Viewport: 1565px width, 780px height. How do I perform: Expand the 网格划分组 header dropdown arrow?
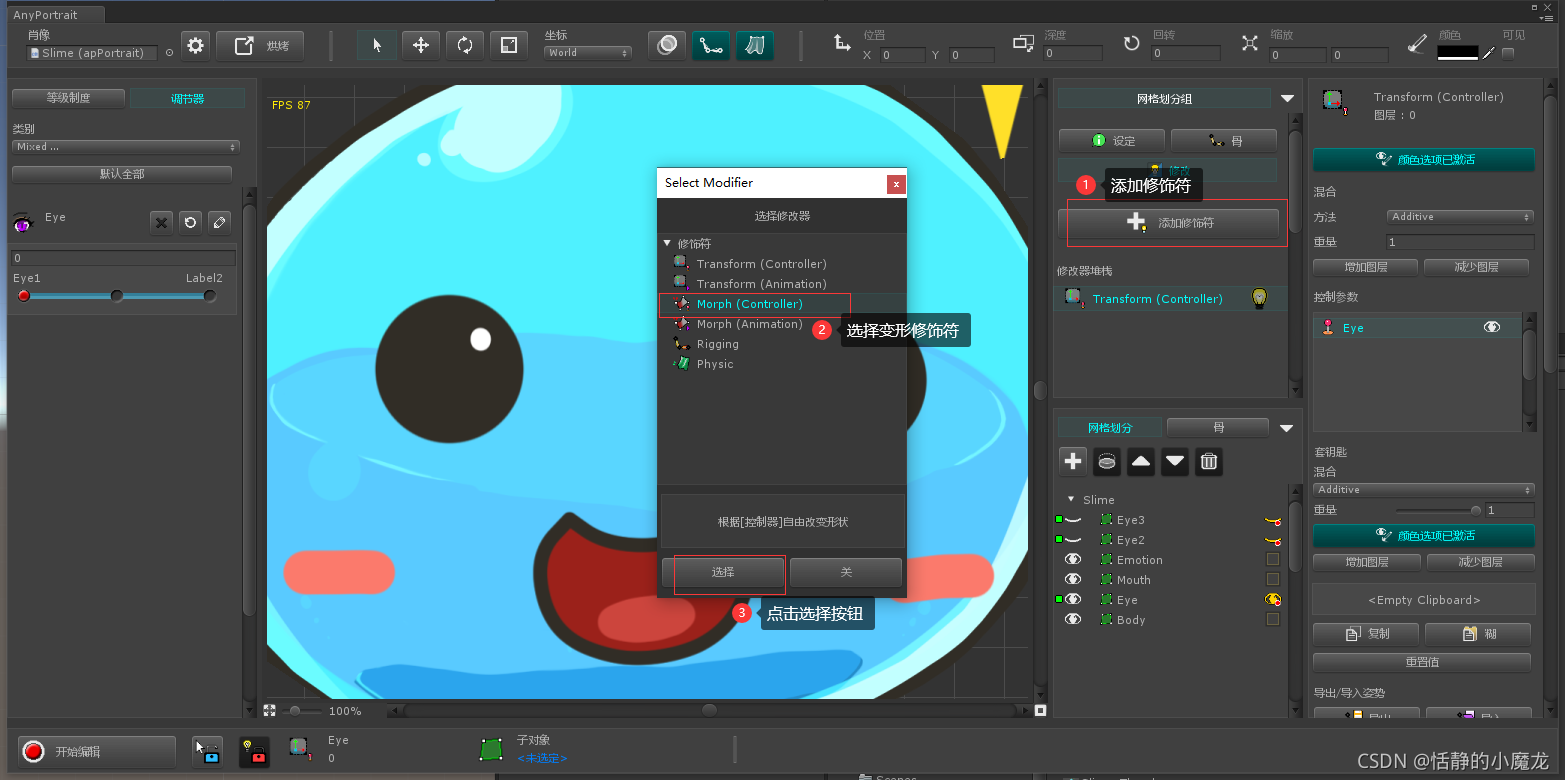[1287, 99]
